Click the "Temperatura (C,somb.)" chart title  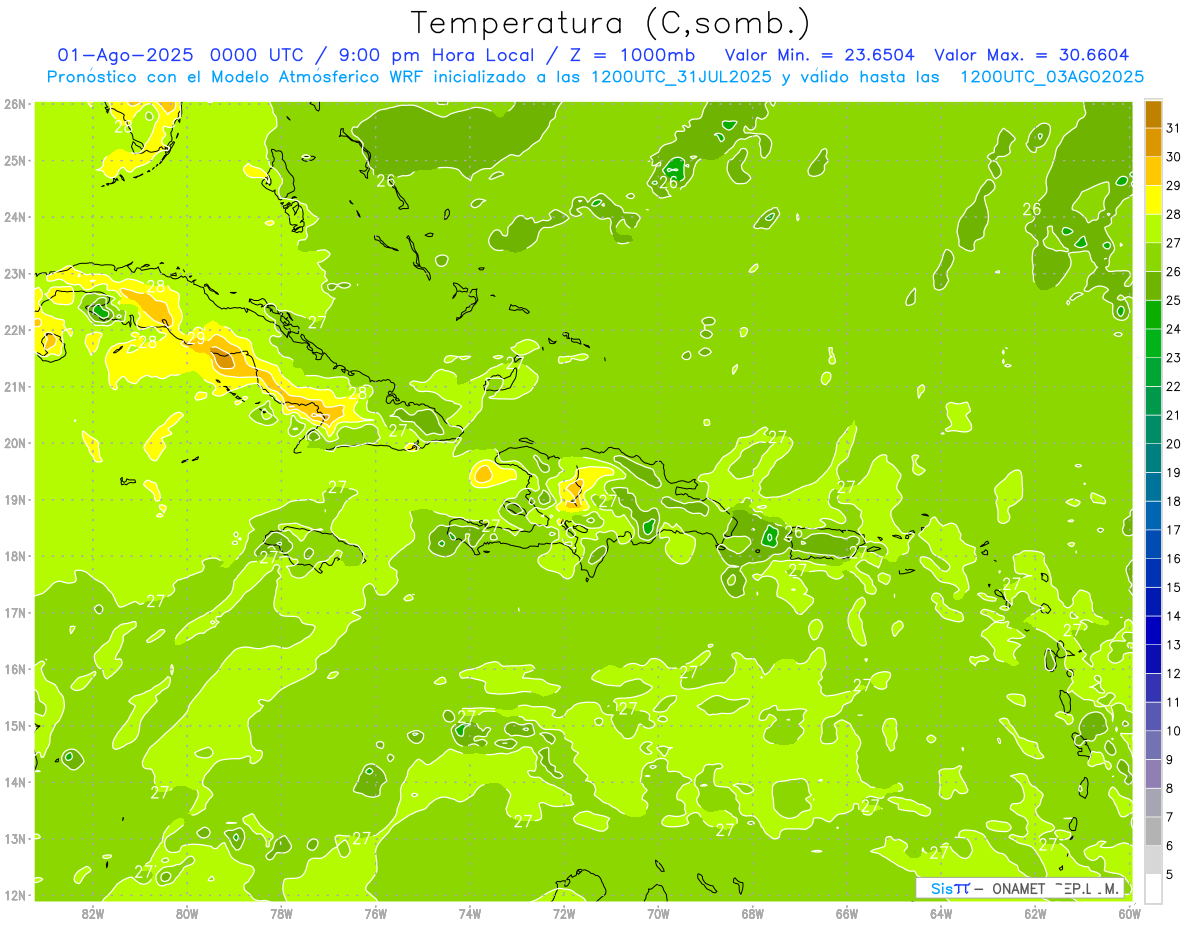(x=611, y=24)
